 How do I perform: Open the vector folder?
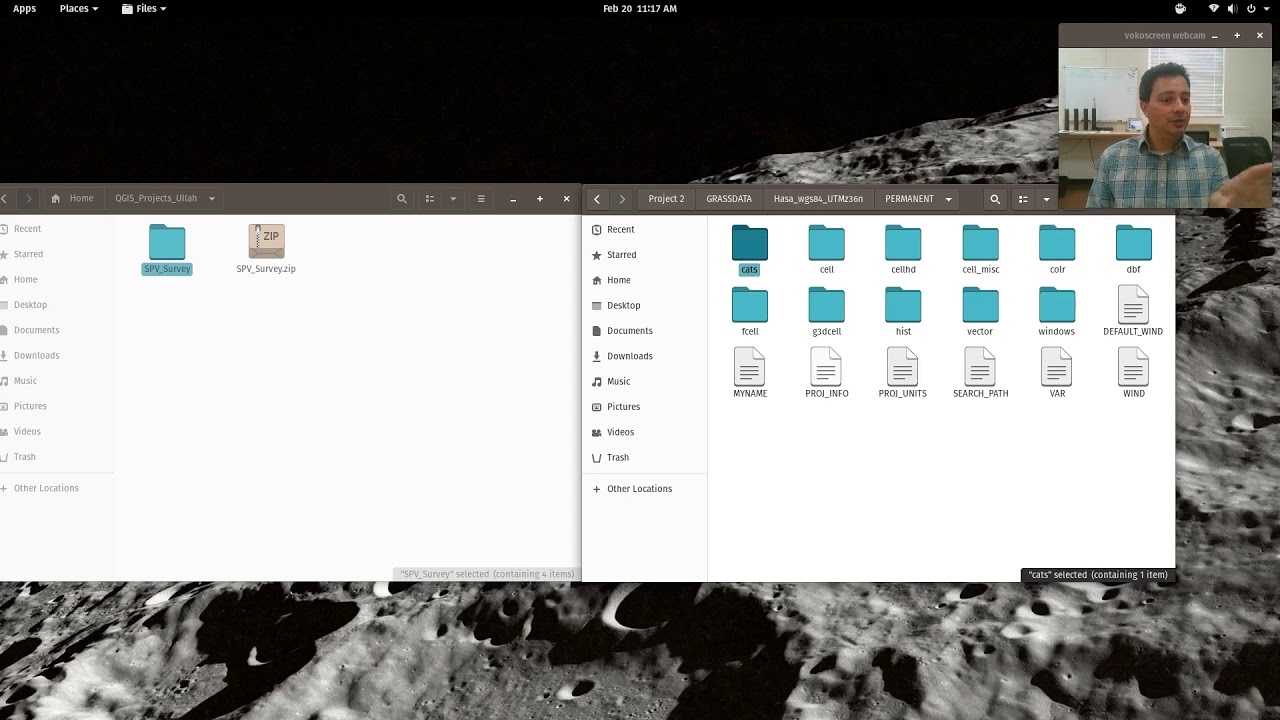pos(980,312)
